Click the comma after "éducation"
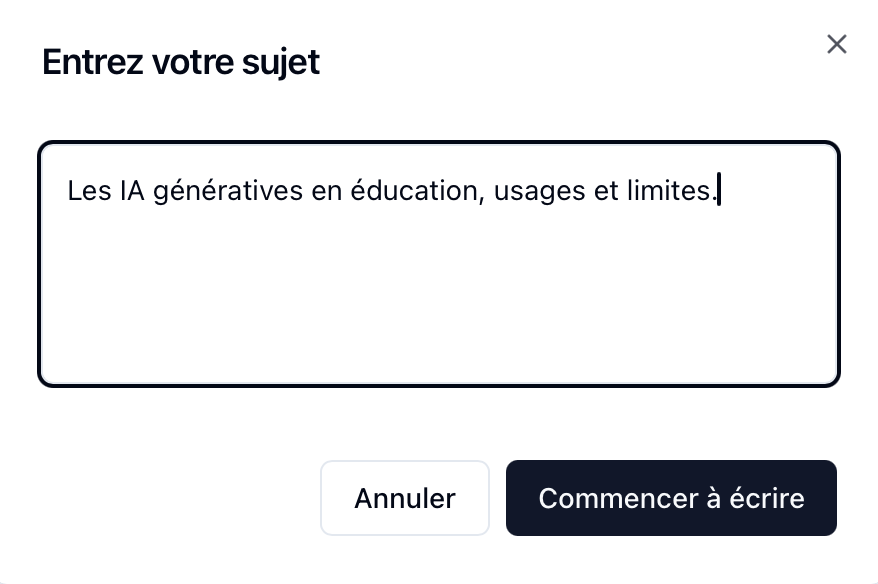 (x=484, y=194)
